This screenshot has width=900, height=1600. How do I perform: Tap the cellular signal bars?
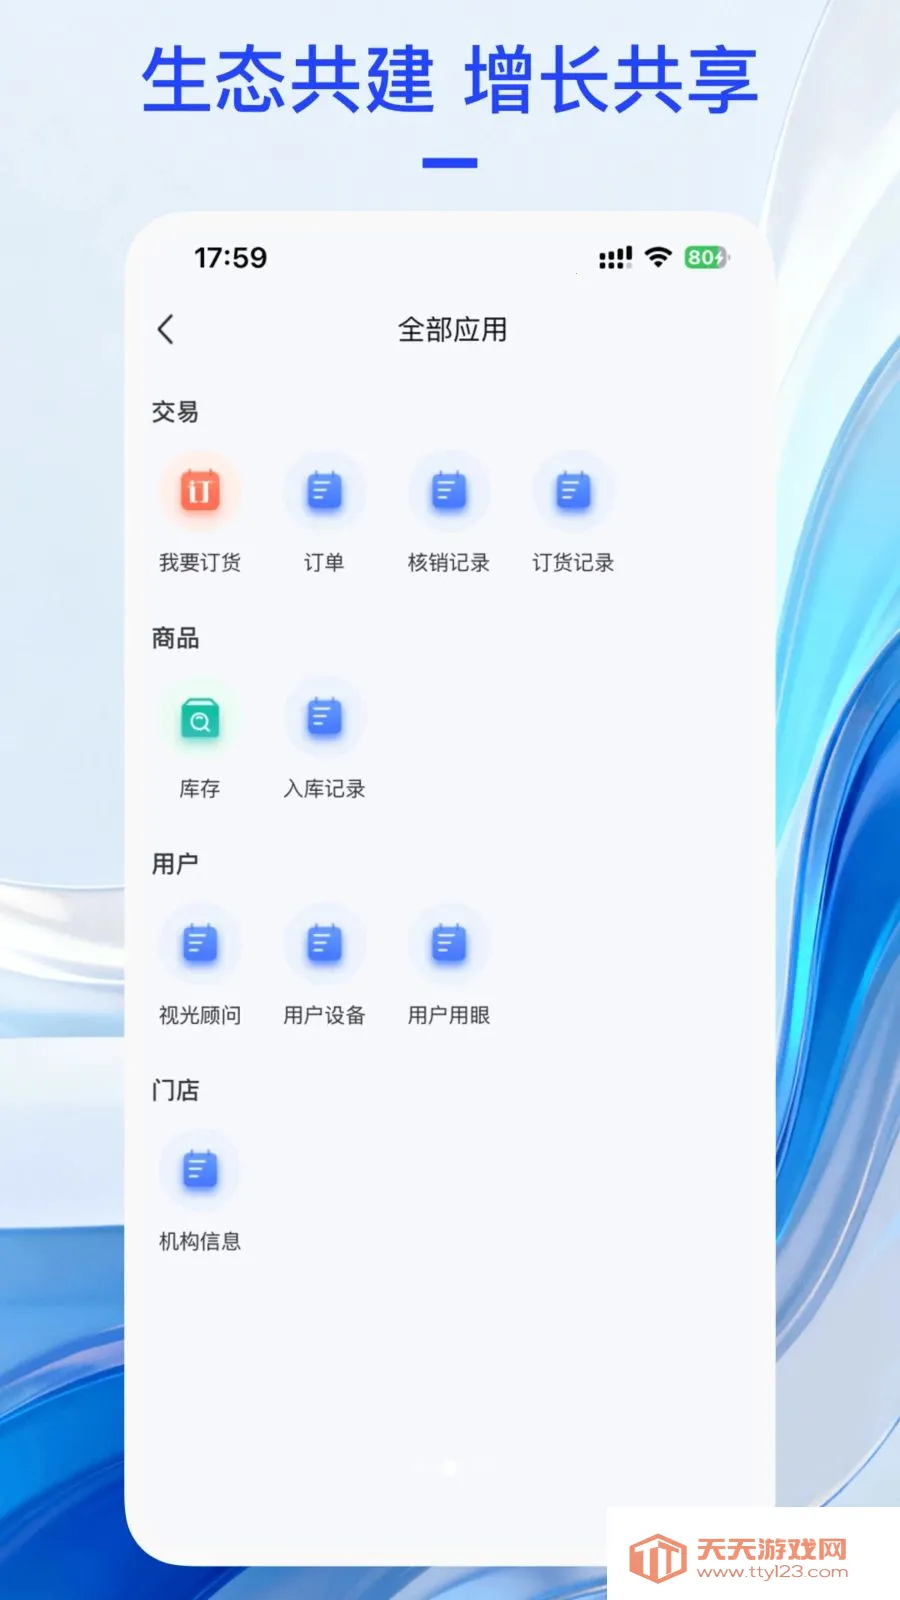coord(615,258)
